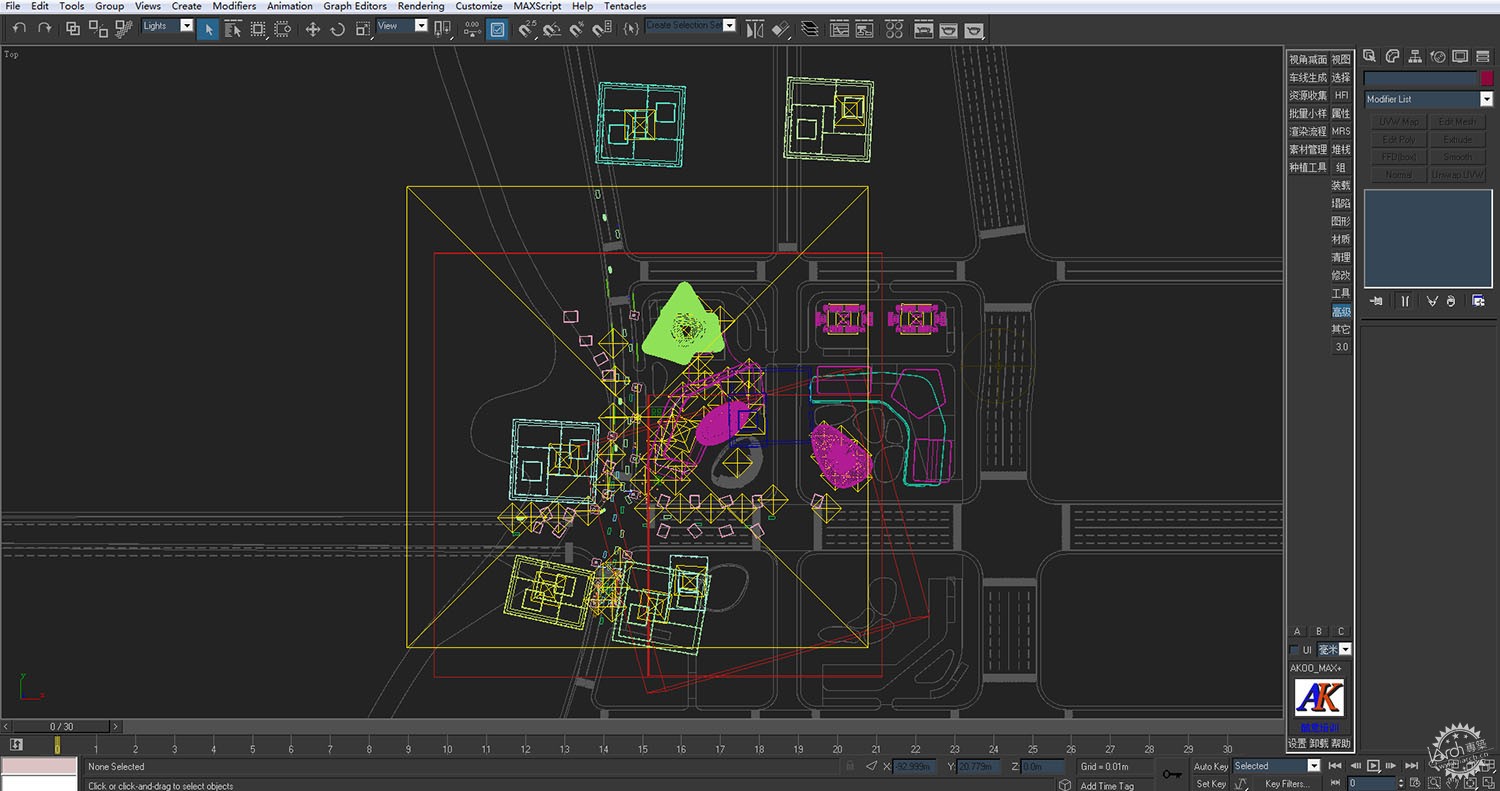This screenshot has height=791, width=1500.
Task: Toggle the Window/Crossing selection icon
Action: (x=282, y=29)
